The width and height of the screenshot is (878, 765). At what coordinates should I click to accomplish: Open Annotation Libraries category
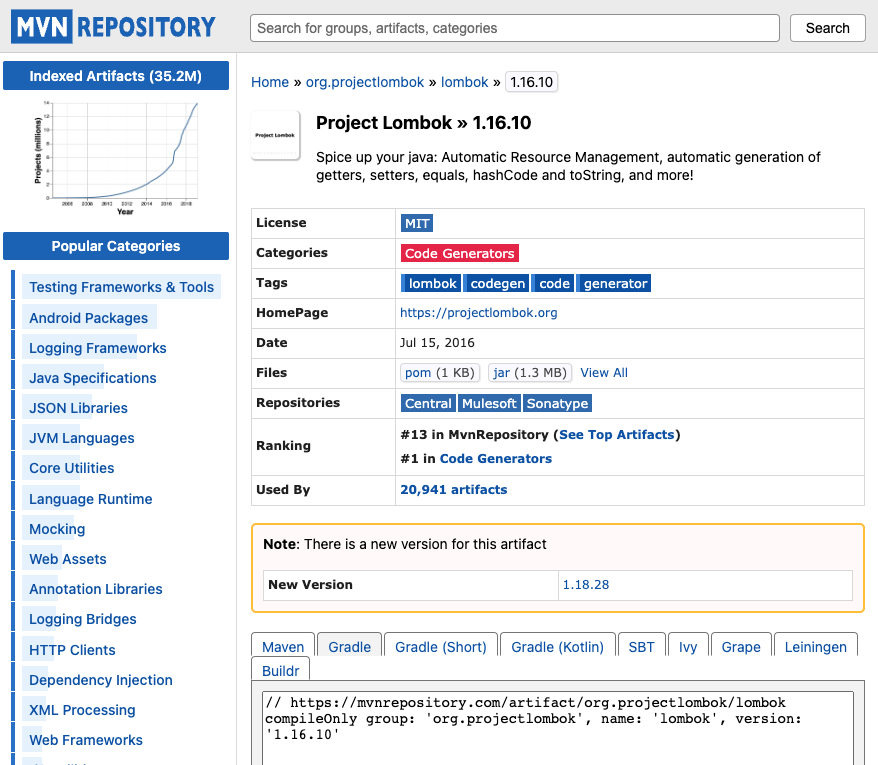pos(96,589)
